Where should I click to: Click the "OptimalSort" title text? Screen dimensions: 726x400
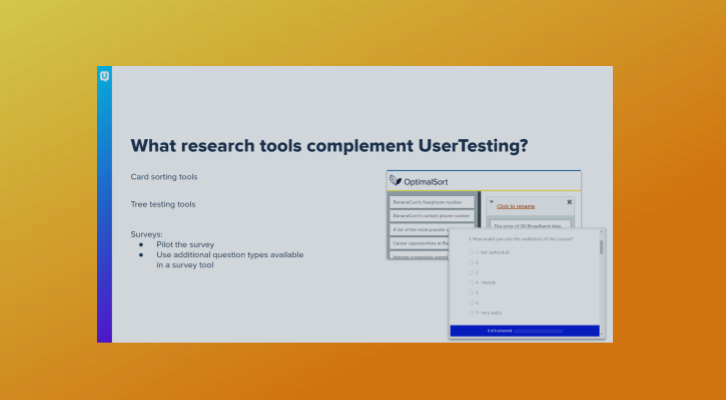426,182
